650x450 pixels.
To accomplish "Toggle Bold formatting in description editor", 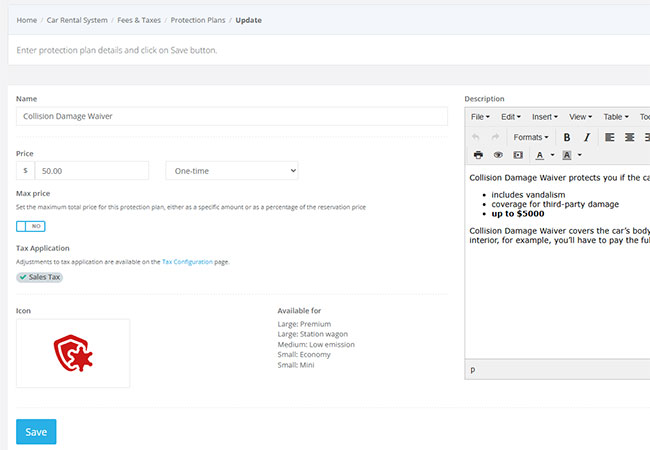I will coord(567,137).
